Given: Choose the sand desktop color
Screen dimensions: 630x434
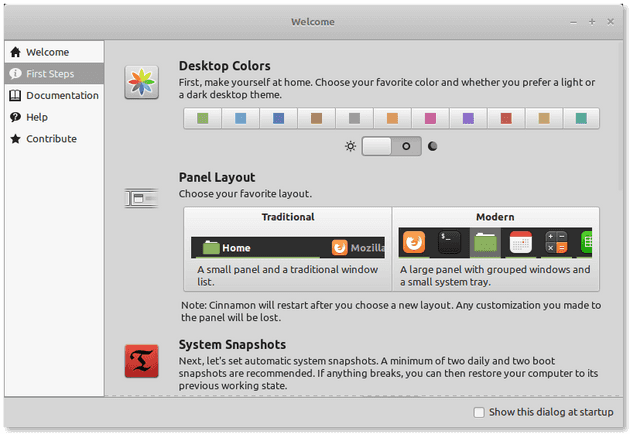Looking at the screenshot, I should click(x=544, y=118).
